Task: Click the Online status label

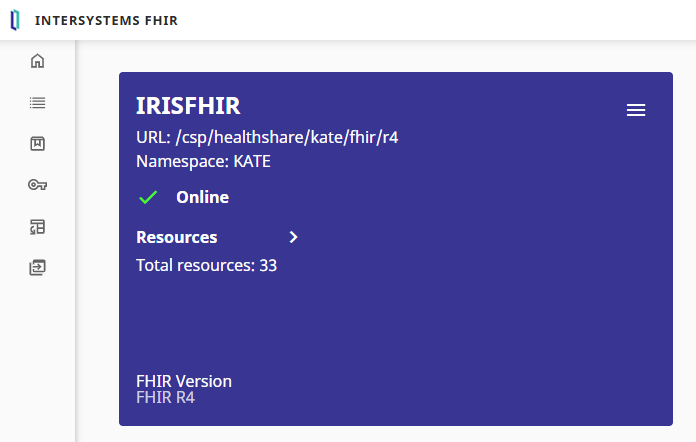Action: click(202, 197)
